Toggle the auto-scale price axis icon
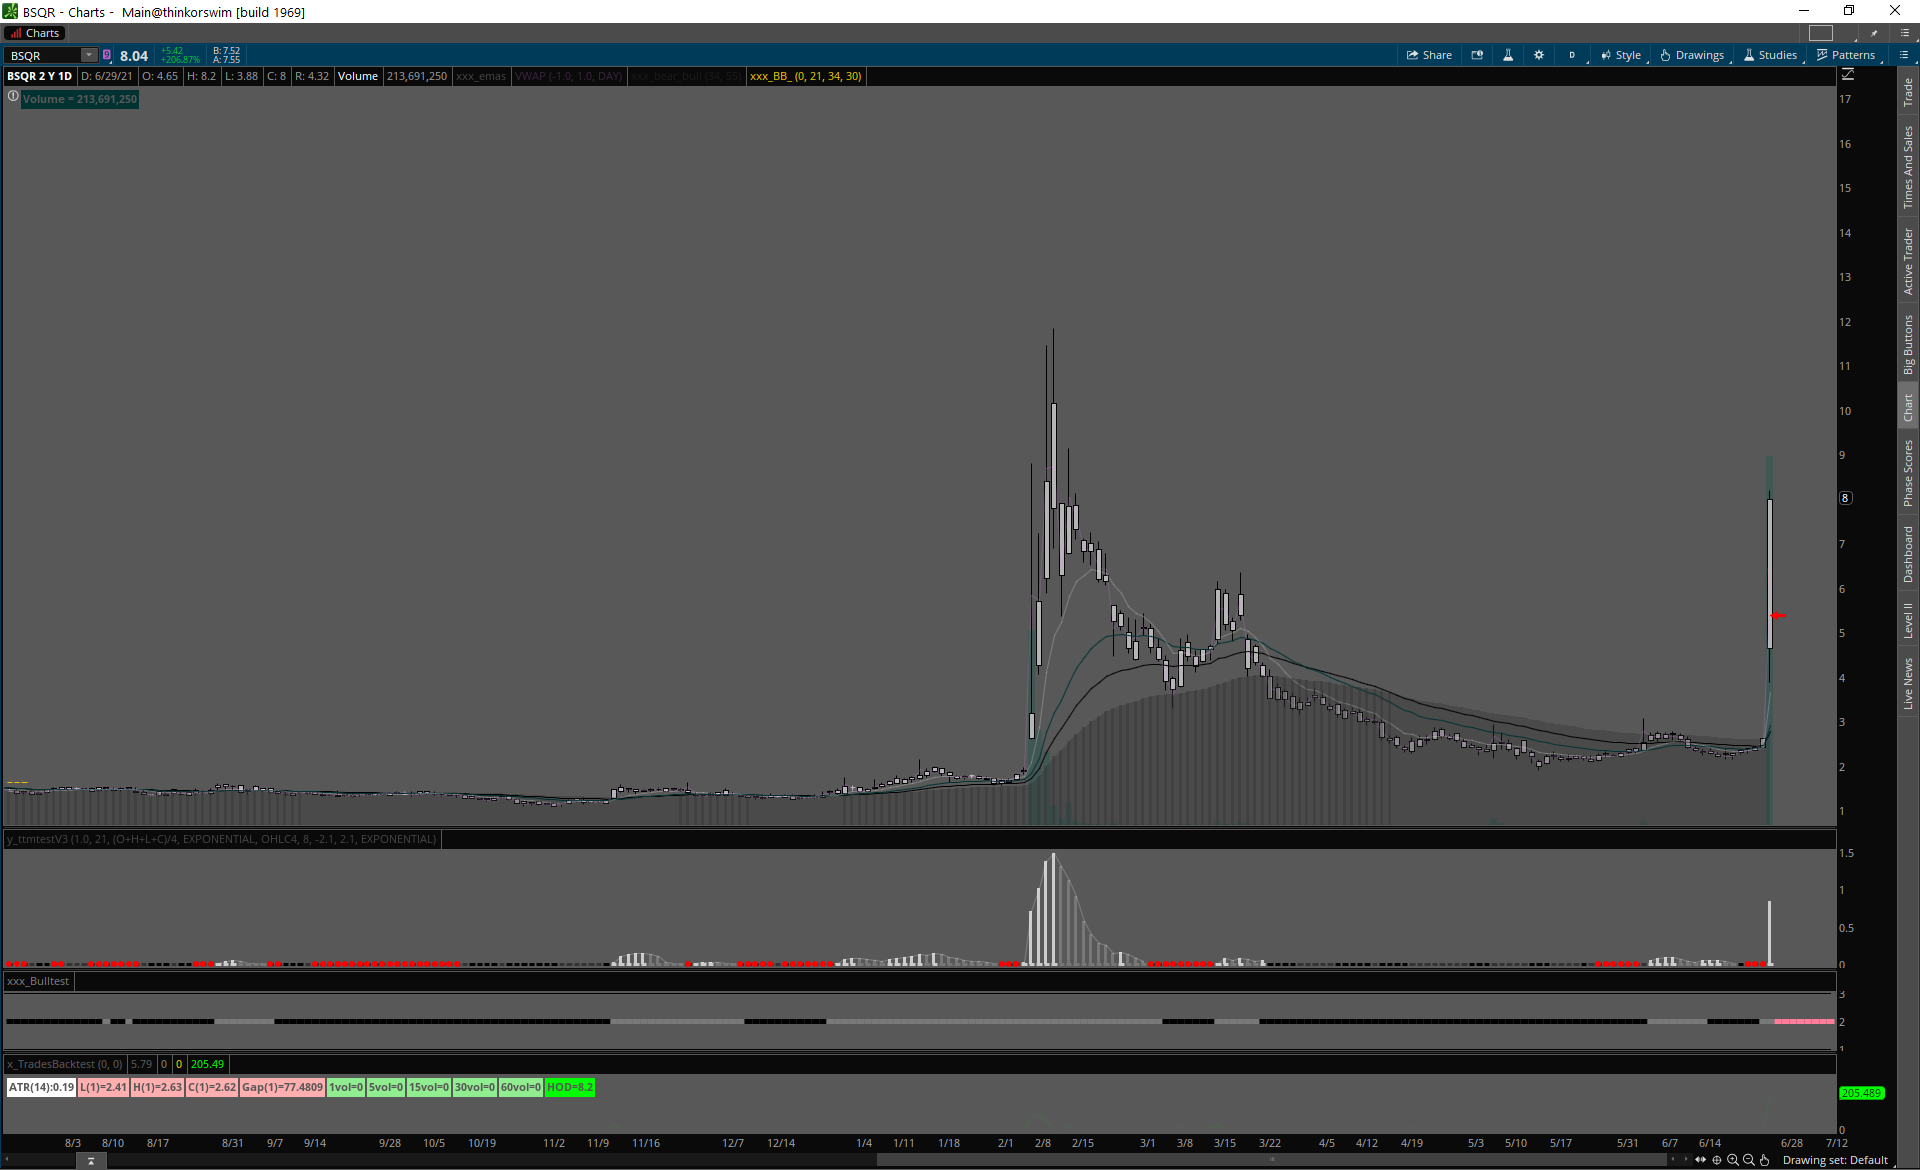Image resolution: width=1920 pixels, height=1170 pixels. pos(1848,75)
